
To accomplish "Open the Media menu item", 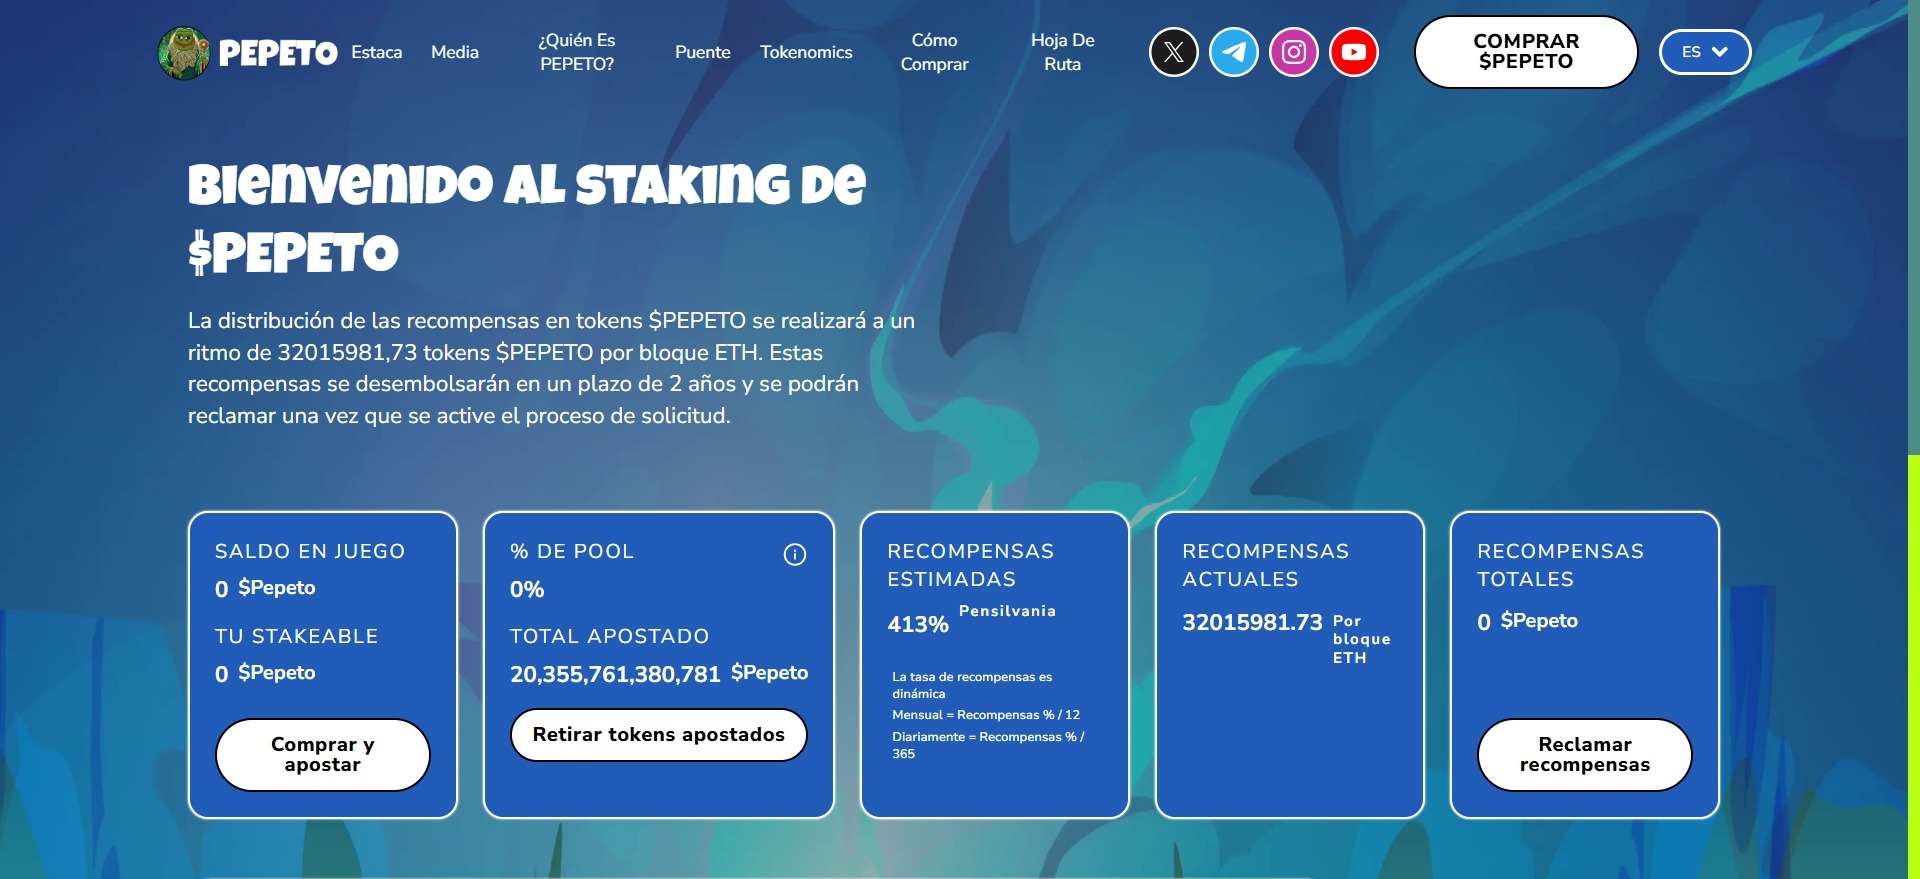I will pos(455,52).
